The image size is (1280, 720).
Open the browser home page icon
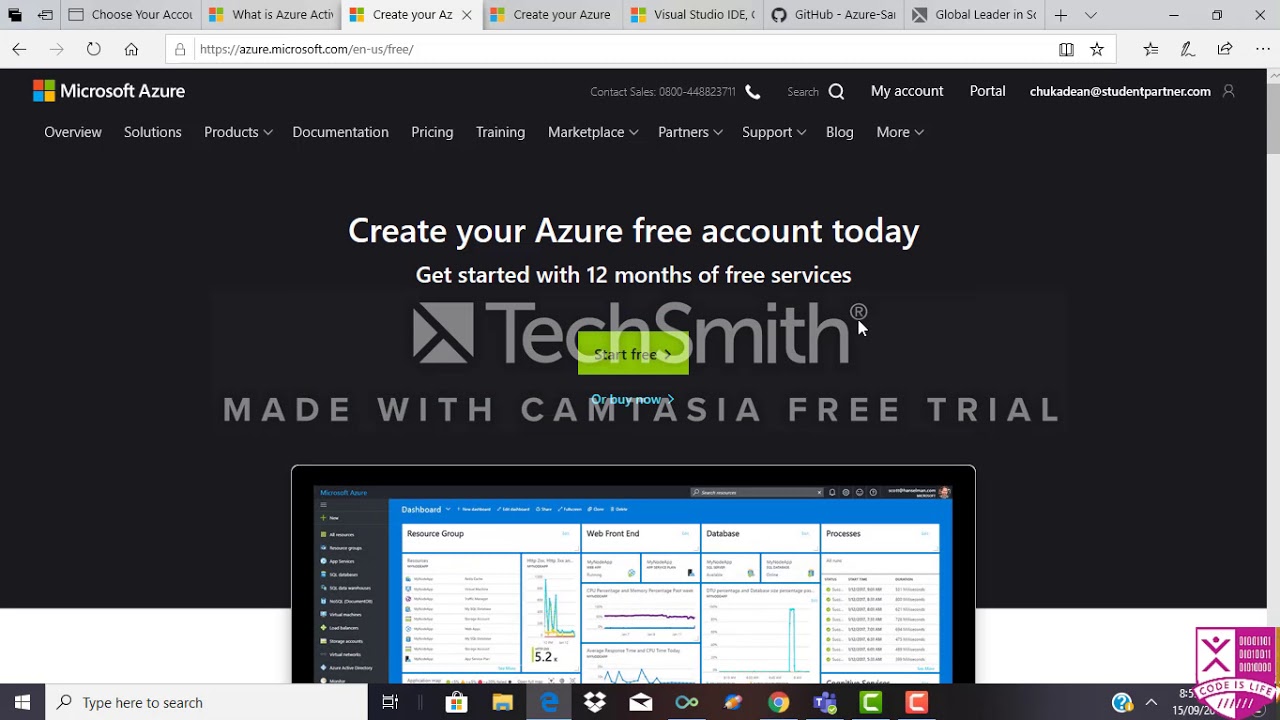(x=131, y=49)
